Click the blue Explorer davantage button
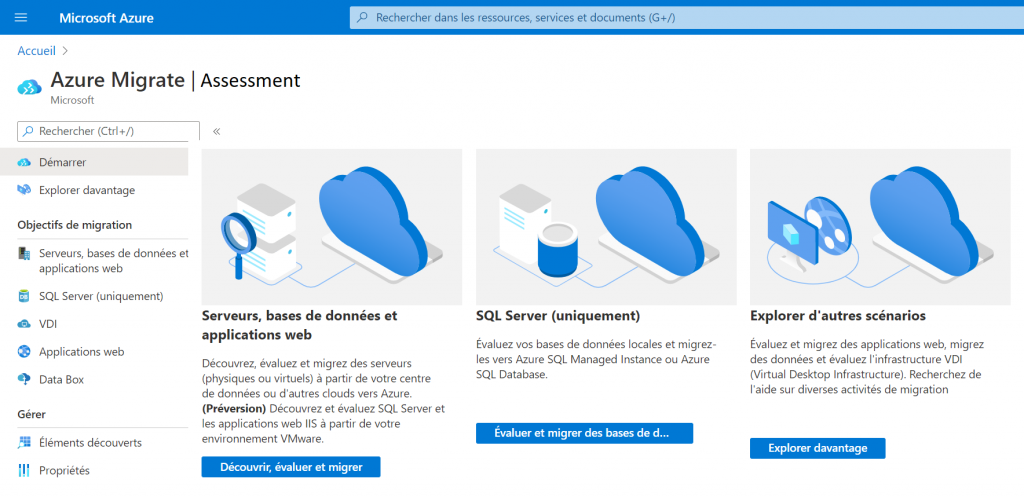Screen dimensions: 1024x497 tap(818, 448)
